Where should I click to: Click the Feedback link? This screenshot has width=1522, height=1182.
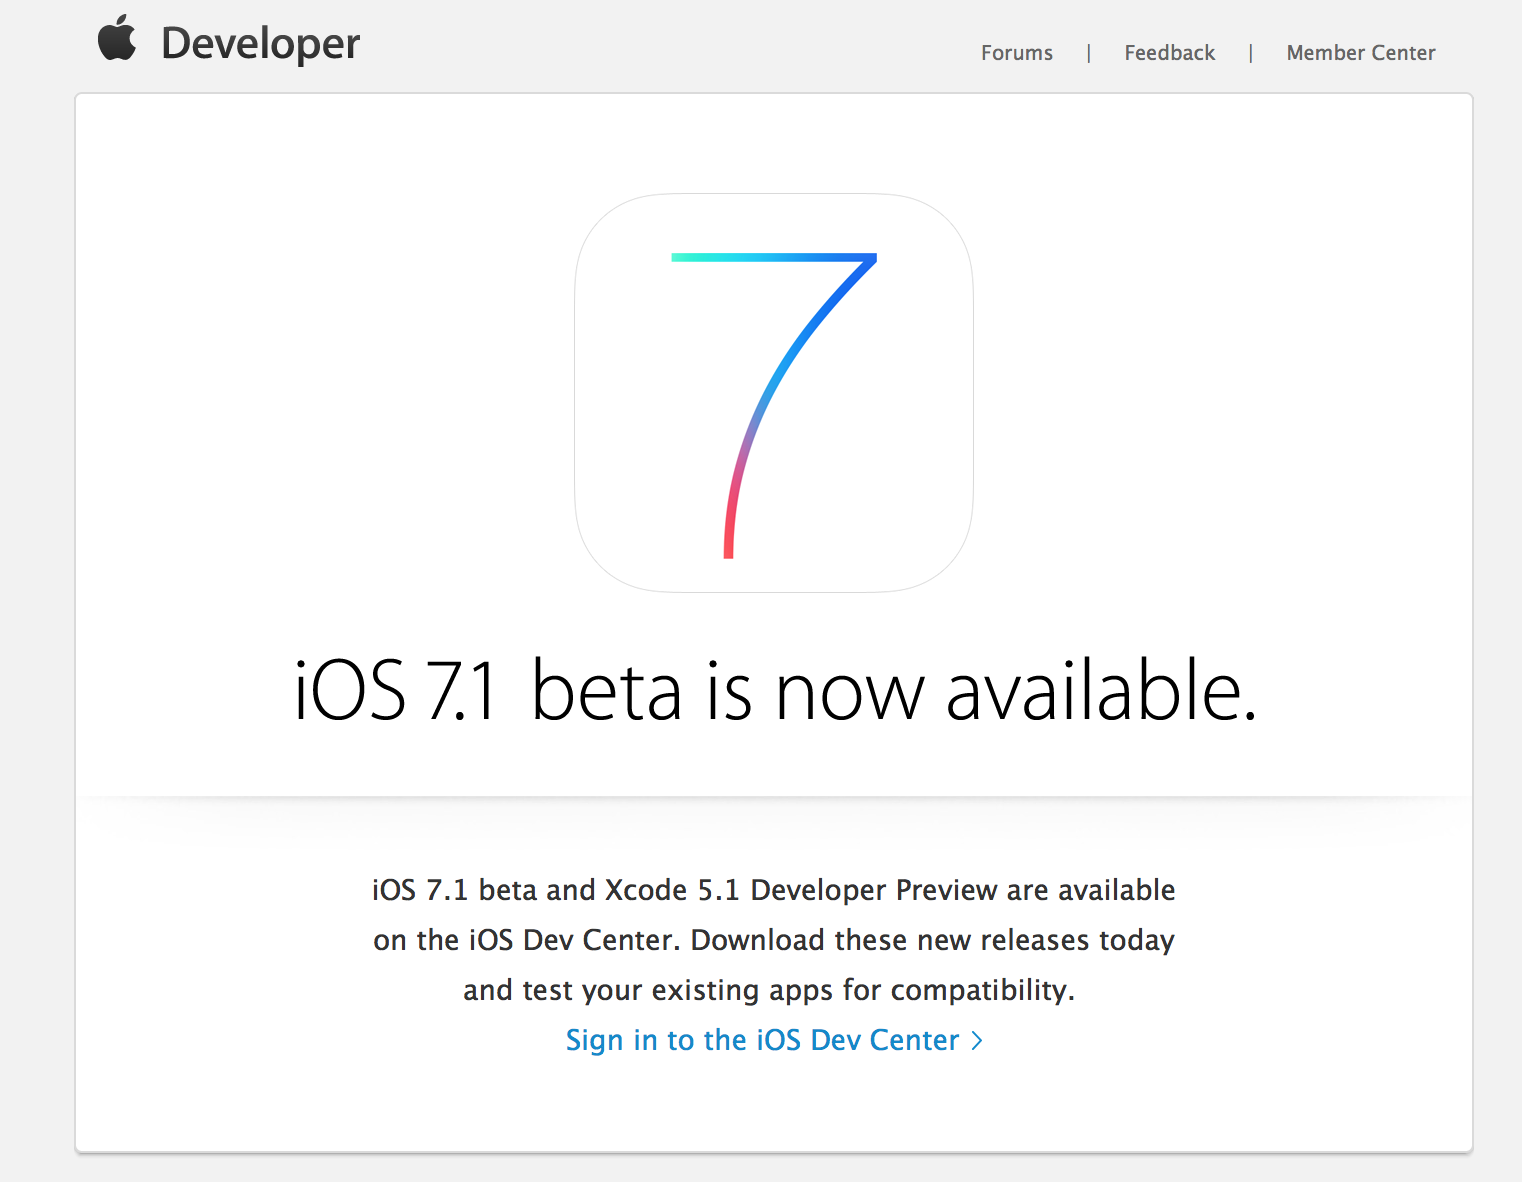click(x=1169, y=52)
